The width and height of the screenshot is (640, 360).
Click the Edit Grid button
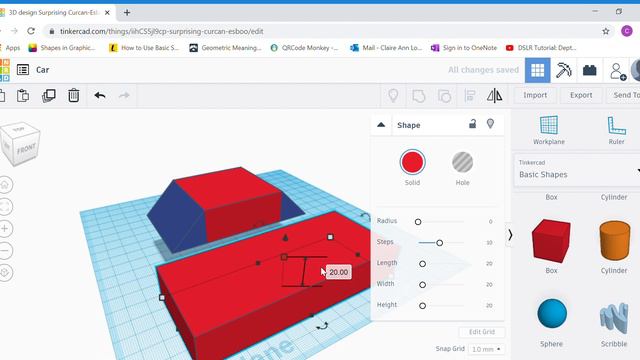pos(482,332)
